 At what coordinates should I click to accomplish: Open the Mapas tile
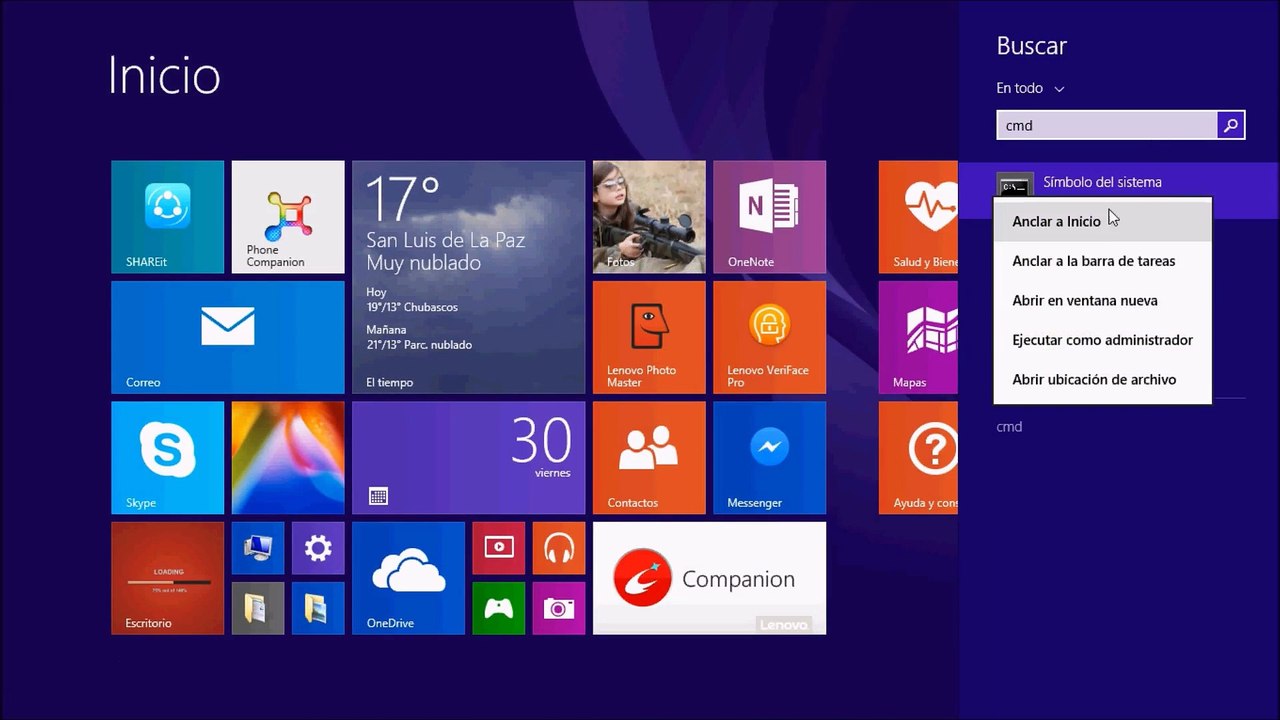coord(918,338)
